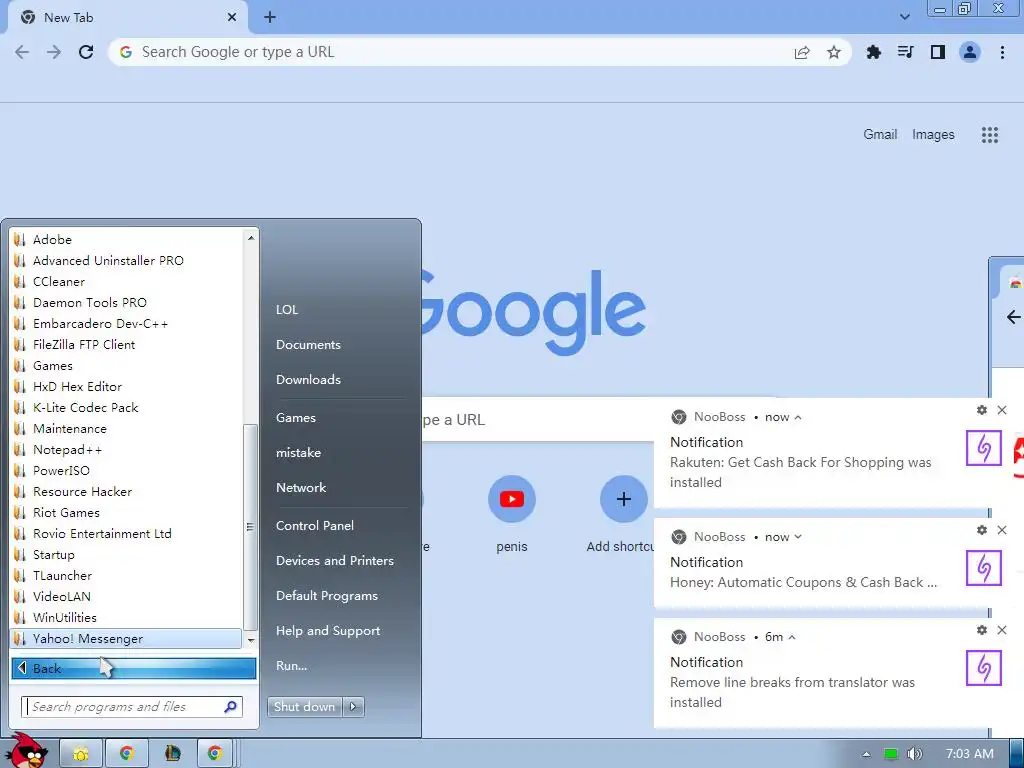
Task: Open settings gear on Rakuten notification
Action: pyautogui.click(x=982, y=410)
